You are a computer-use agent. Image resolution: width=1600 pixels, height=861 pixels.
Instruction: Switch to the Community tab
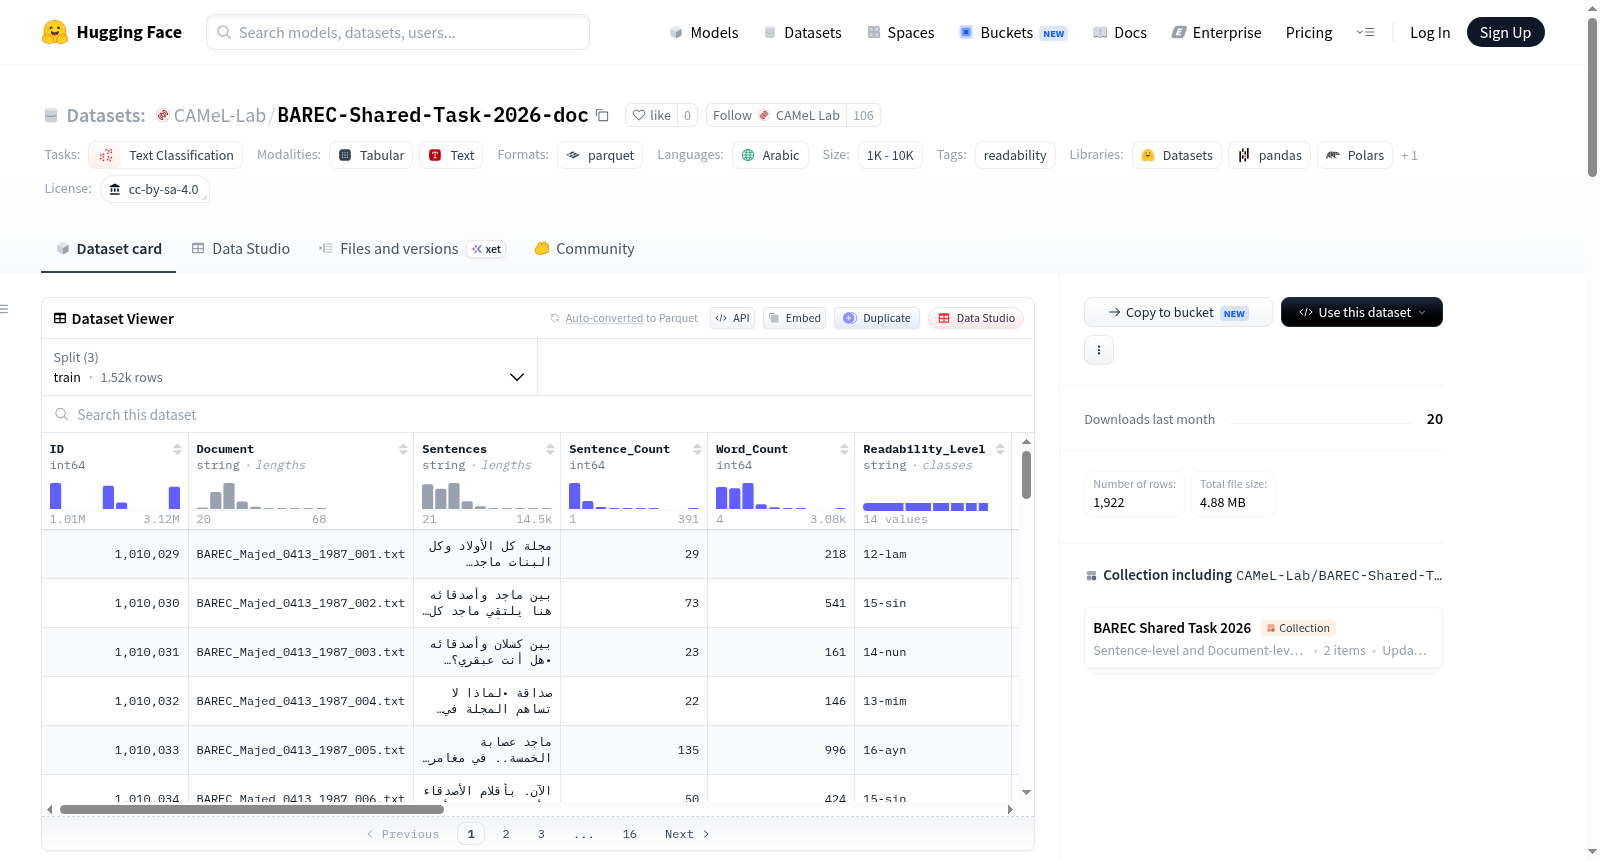coord(584,248)
